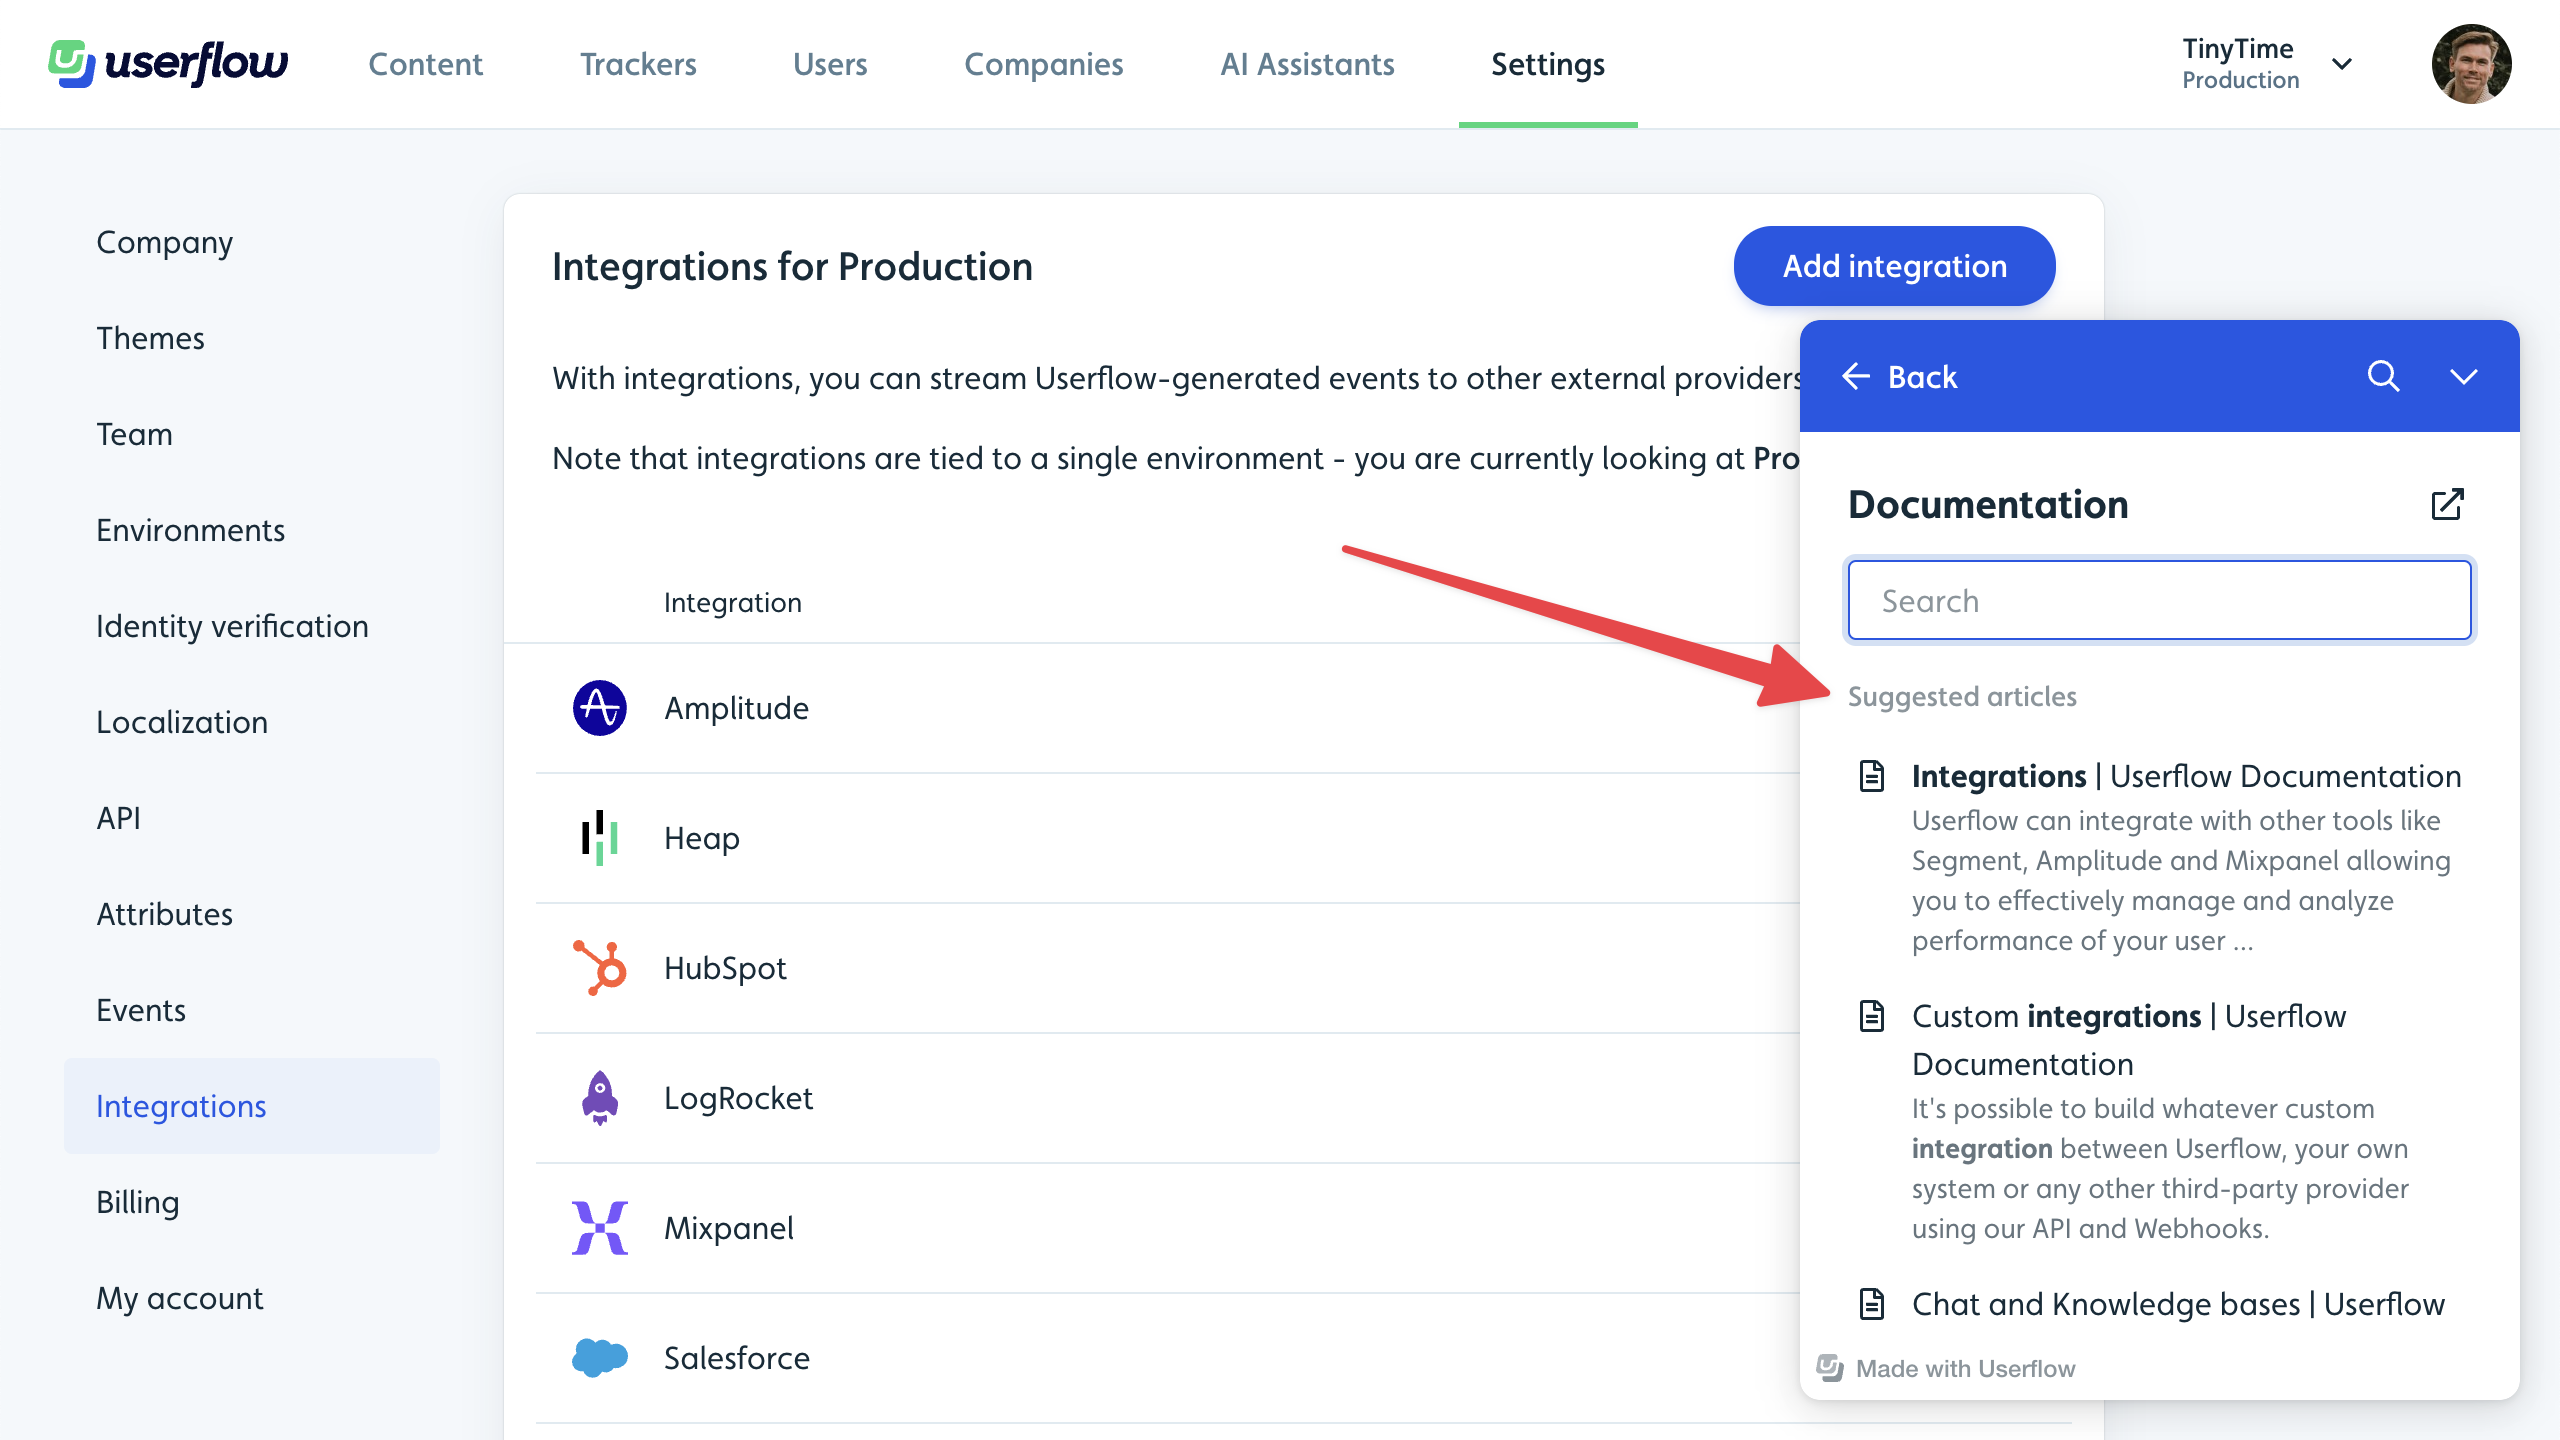Select Integrations in the sidebar

(252, 1106)
